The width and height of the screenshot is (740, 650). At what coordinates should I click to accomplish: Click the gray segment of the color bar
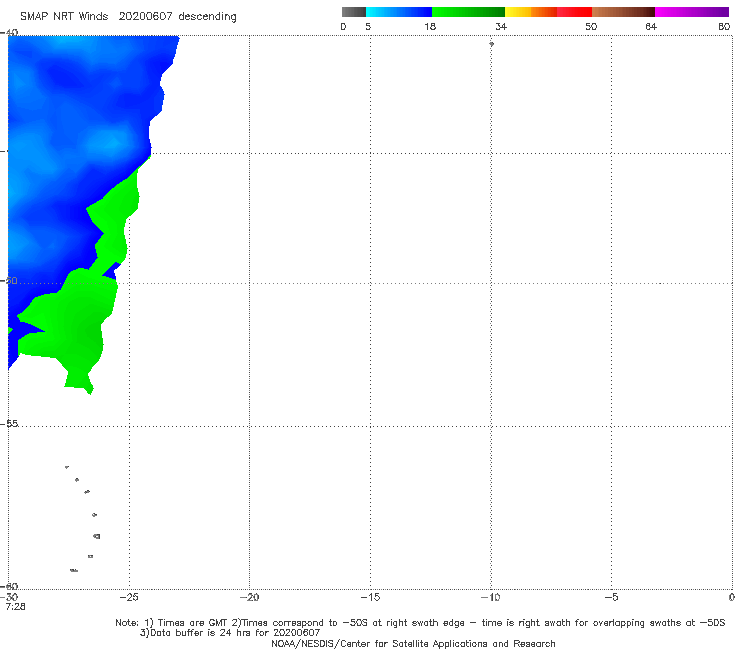[354, 12]
